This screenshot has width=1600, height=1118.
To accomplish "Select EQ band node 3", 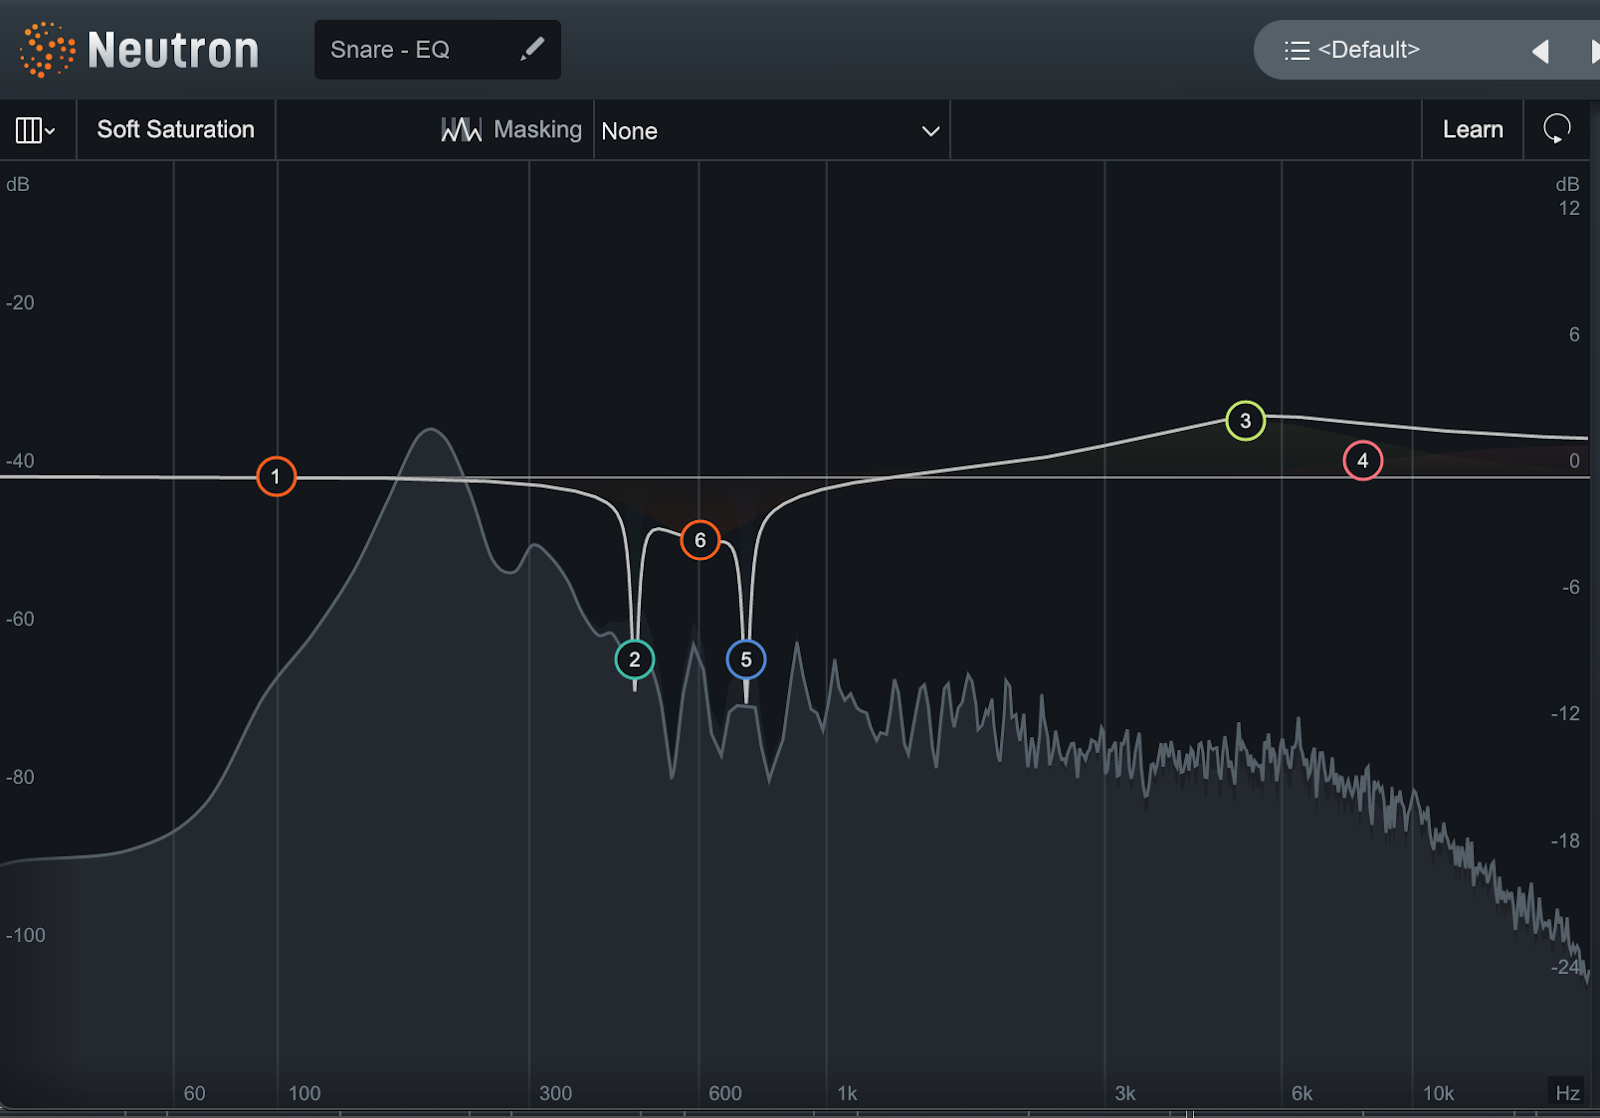I will (x=1245, y=420).
